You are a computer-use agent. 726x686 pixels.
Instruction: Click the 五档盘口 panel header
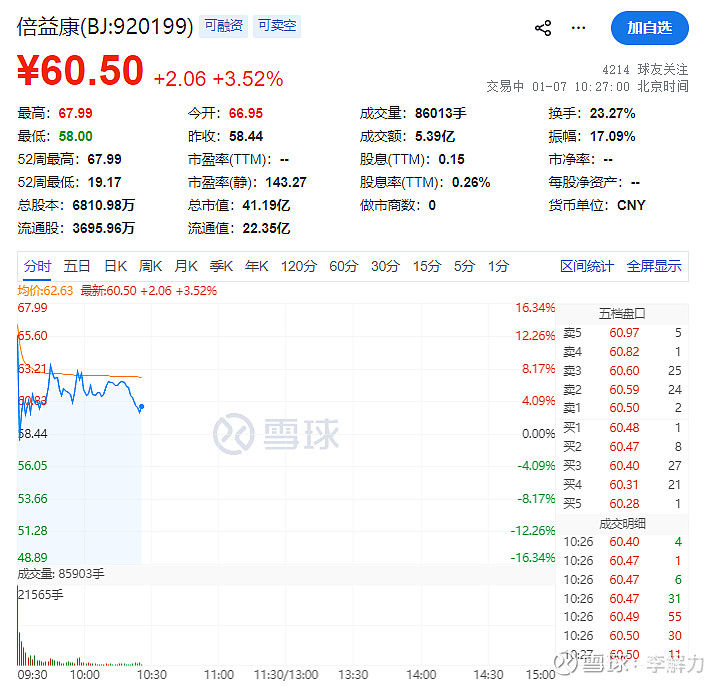click(622, 314)
